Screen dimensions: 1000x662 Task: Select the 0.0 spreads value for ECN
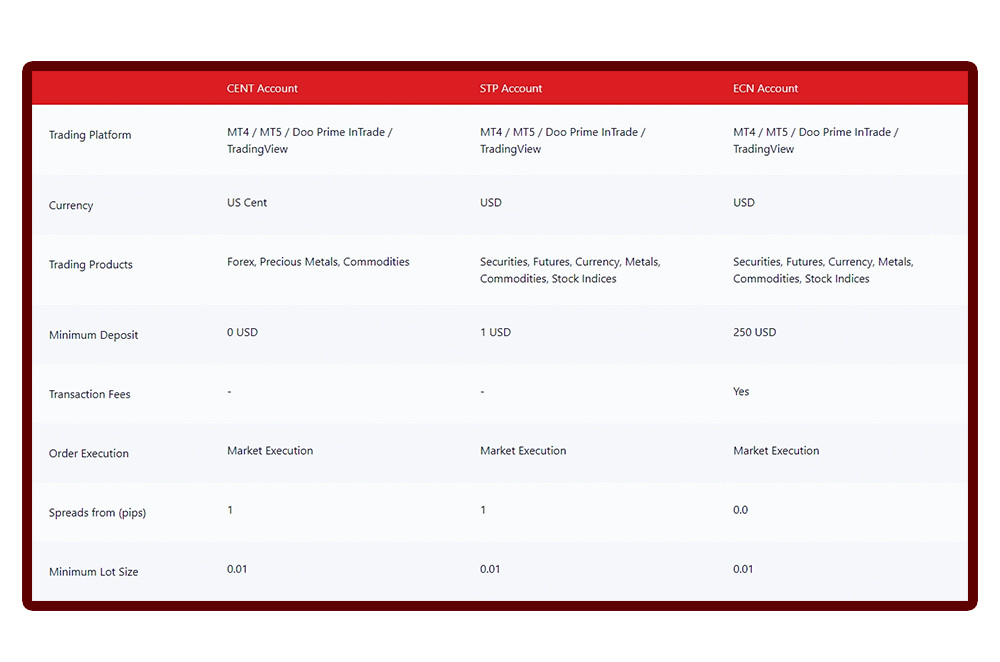740,510
